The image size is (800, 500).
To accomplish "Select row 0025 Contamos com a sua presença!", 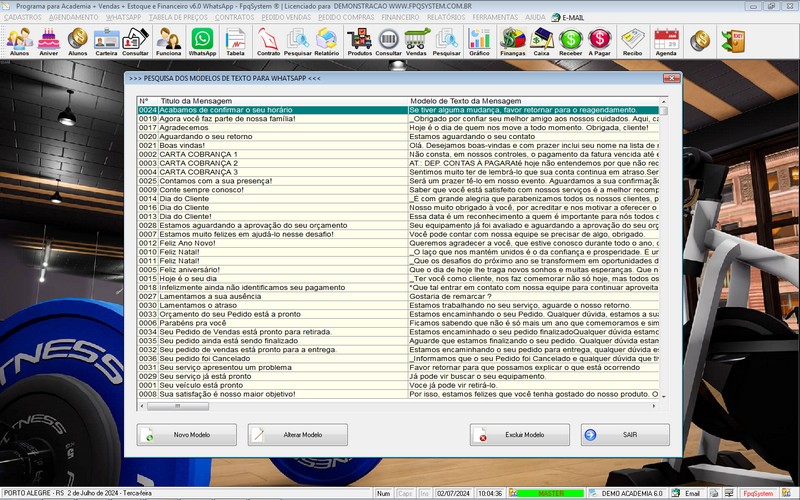I will [x=398, y=181].
